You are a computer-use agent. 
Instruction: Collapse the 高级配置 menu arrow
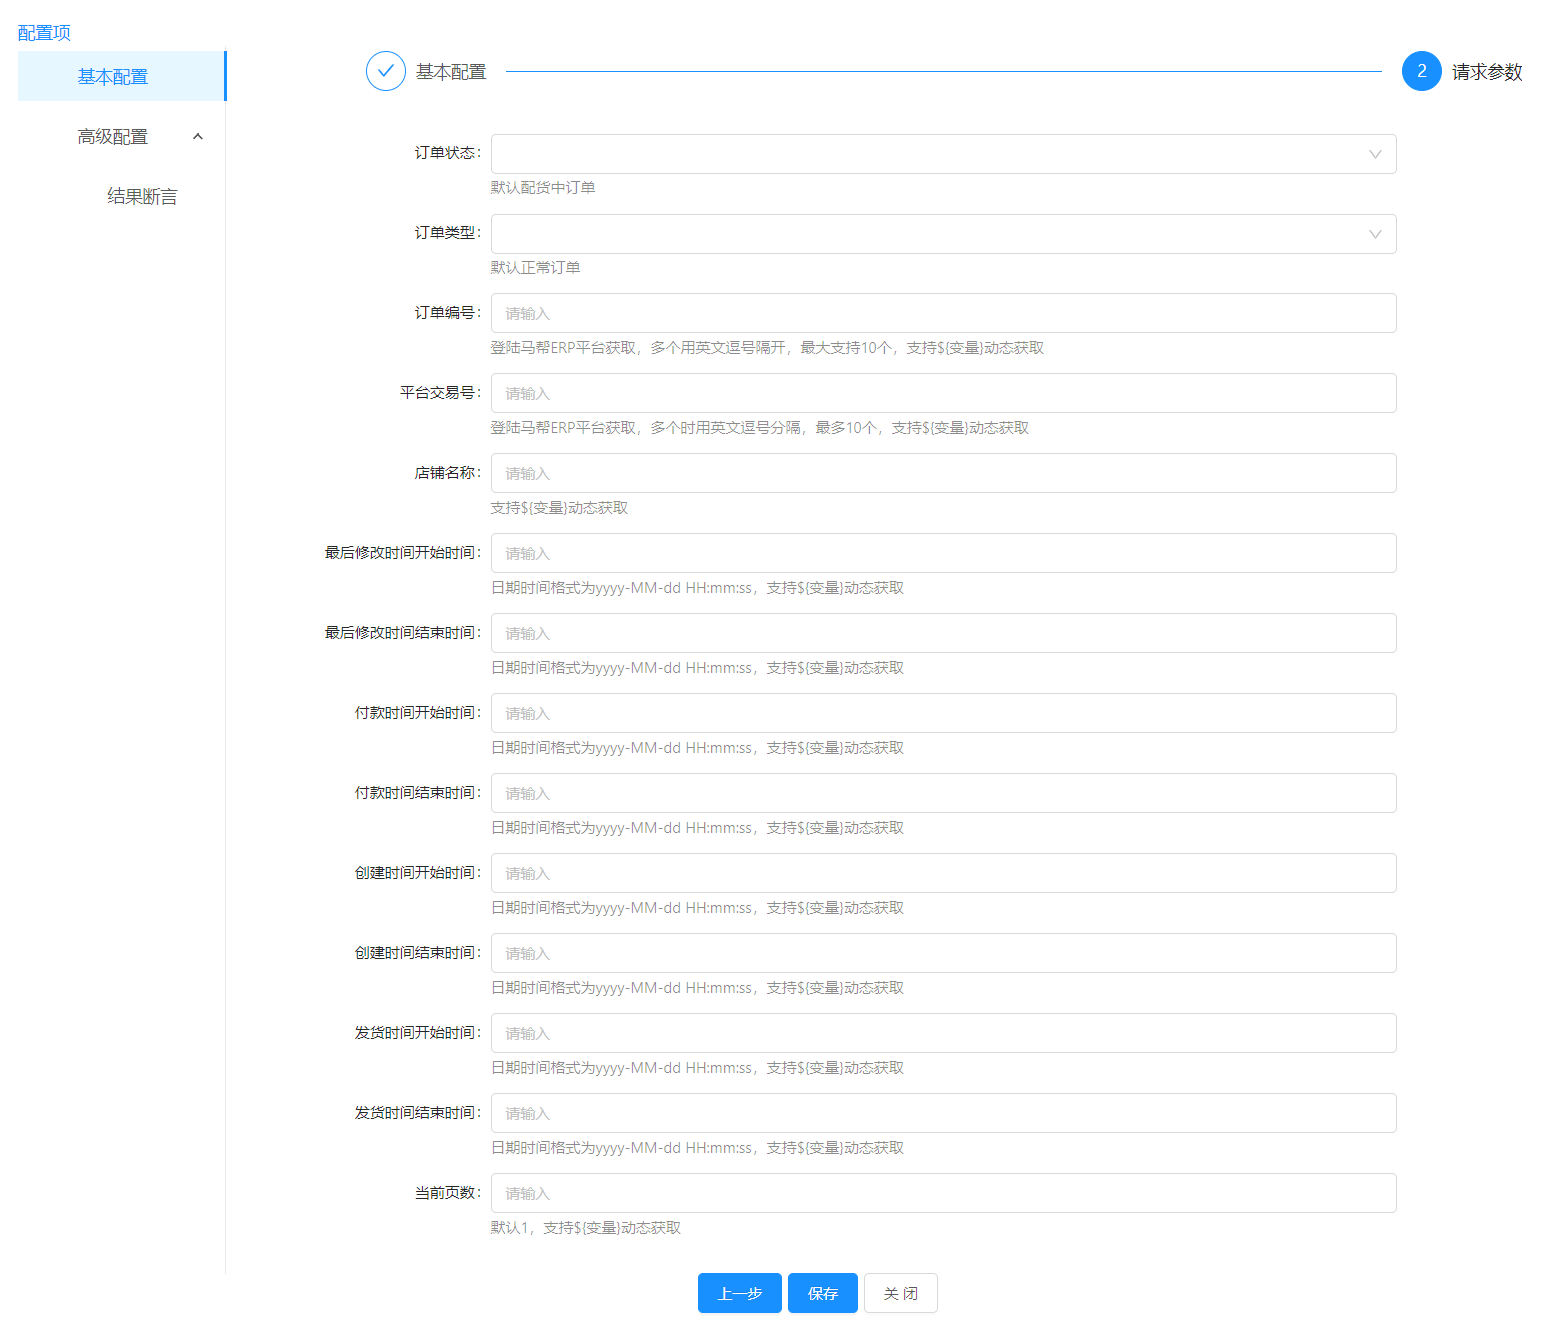coord(198,137)
